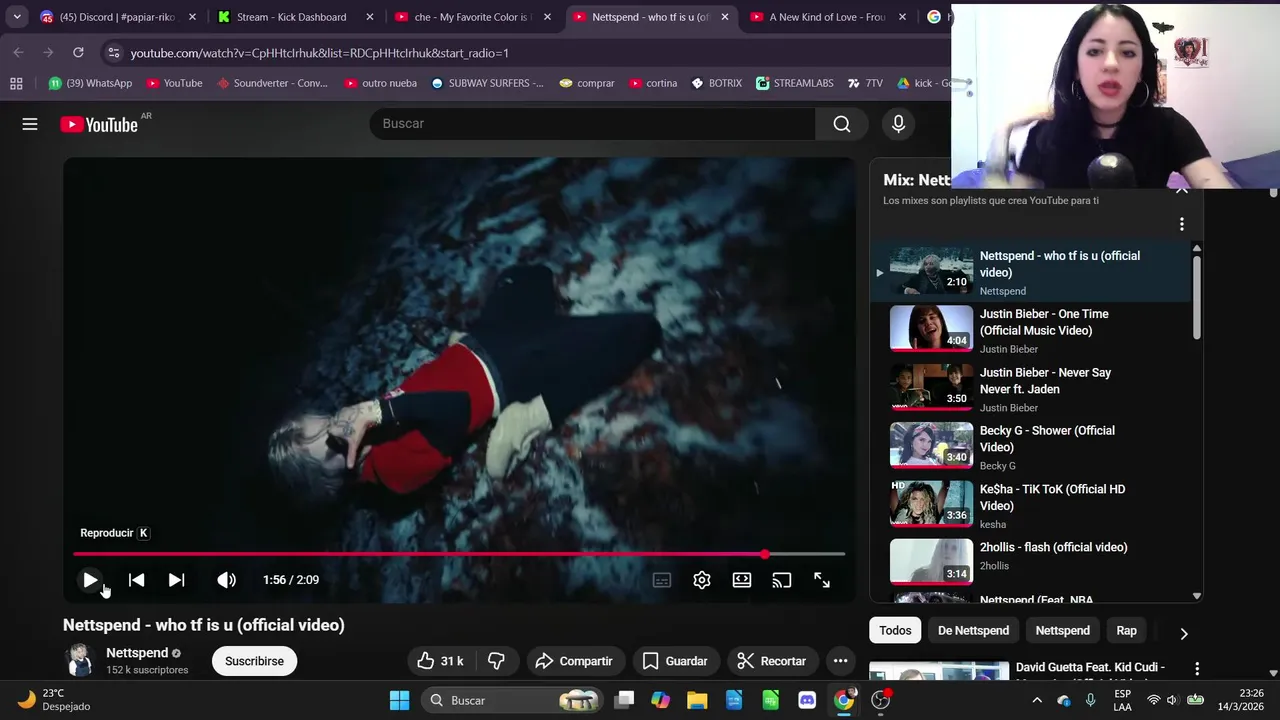Click into the Buscar search field
Screen dimensions: 1280x720
pyautogui.click(x=593, y=124)
